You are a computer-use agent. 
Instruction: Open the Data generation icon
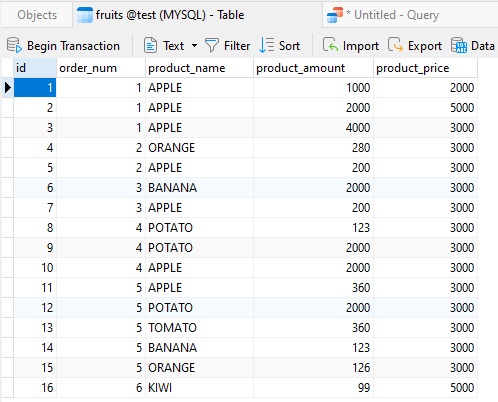[459, 45]
